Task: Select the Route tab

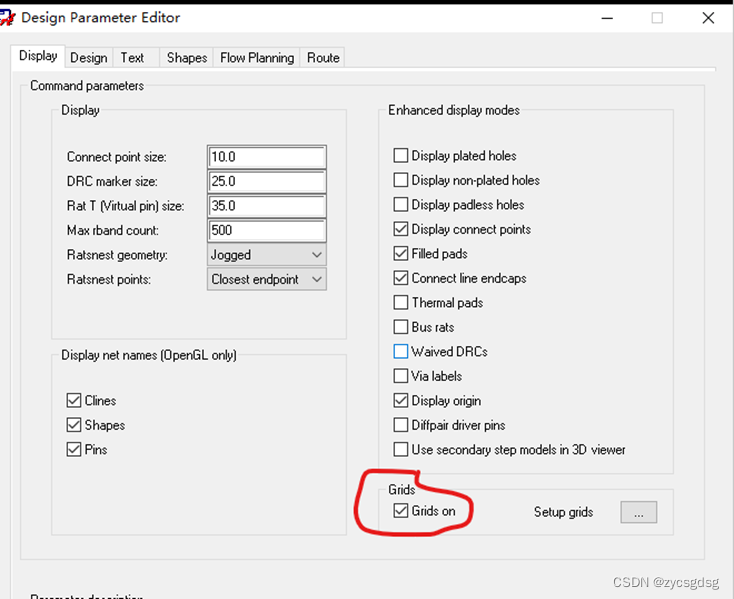Action: (323, 58)
